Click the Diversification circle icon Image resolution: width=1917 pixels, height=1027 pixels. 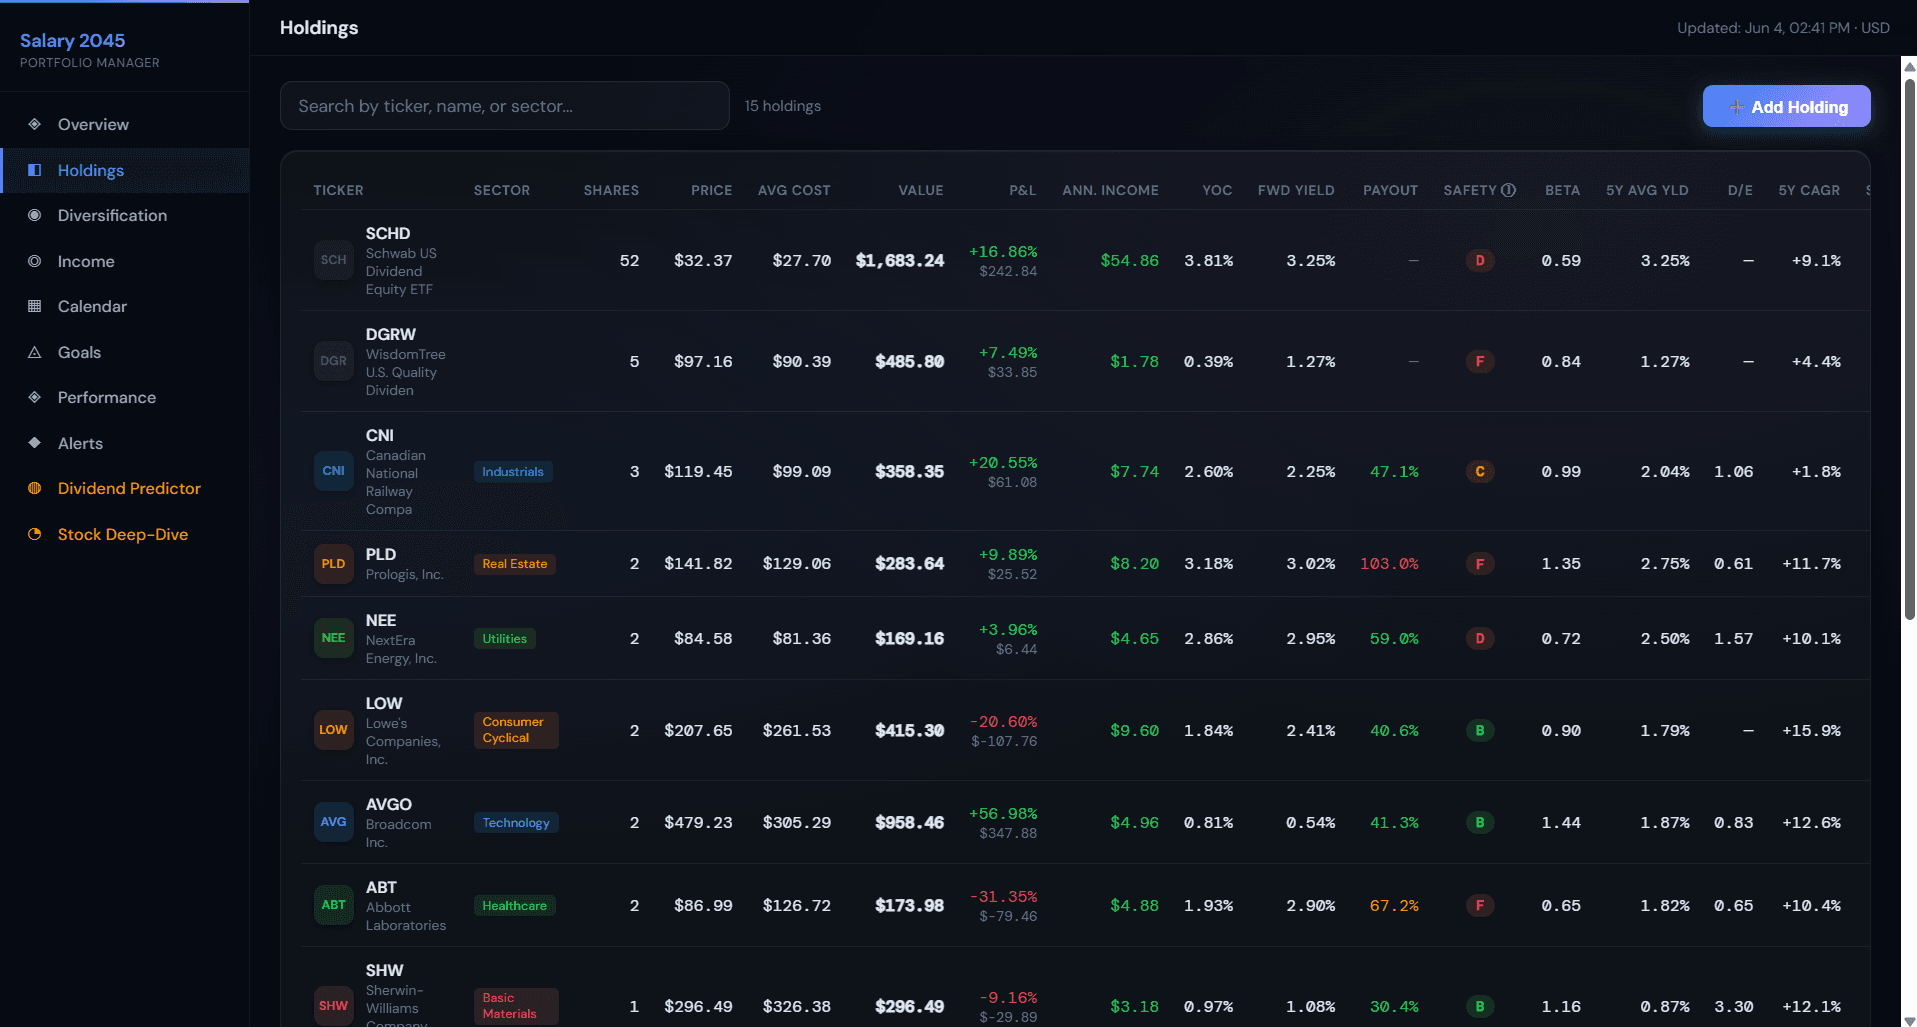pos(35,215)
